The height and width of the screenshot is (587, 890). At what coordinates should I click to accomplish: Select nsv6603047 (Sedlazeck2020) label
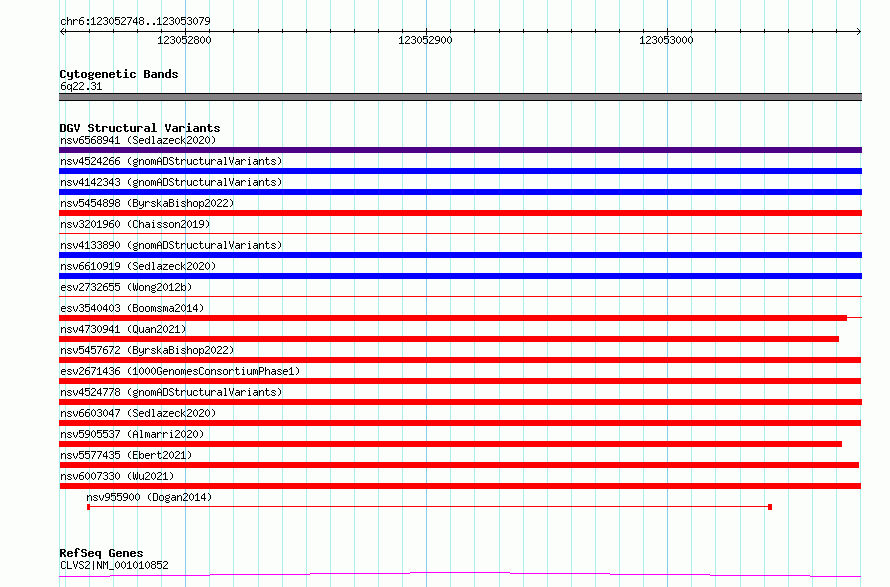(x=138, y=413)
